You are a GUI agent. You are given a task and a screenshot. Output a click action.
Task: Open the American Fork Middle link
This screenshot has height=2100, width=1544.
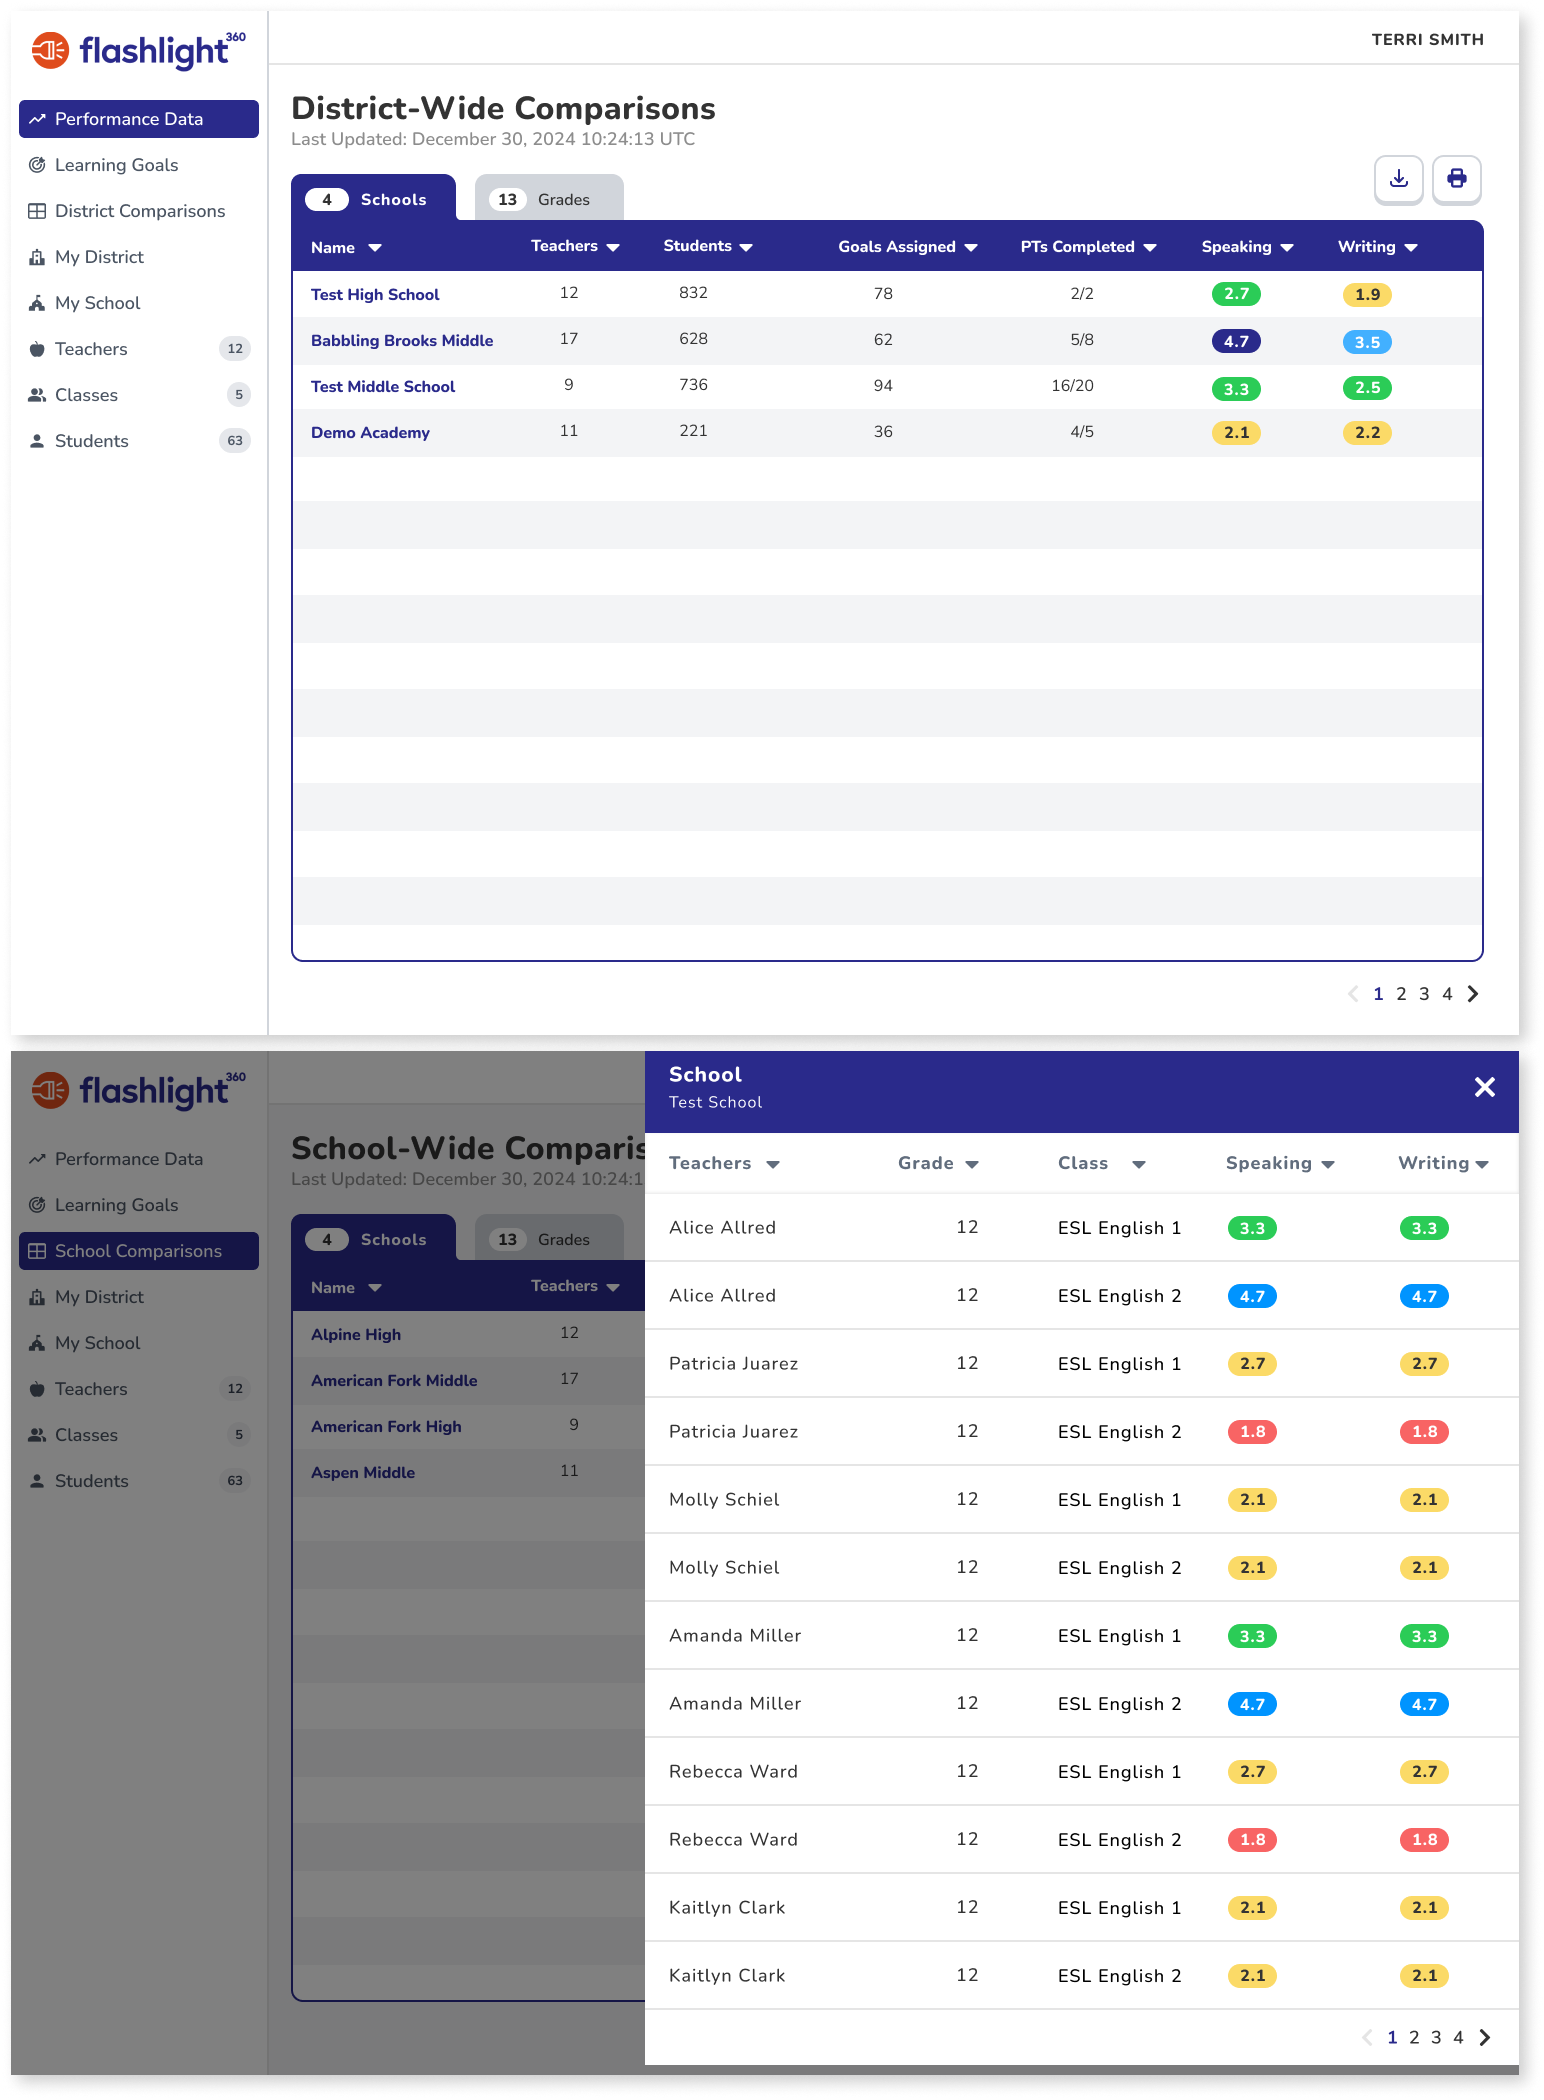click(x=394, y=1381)
